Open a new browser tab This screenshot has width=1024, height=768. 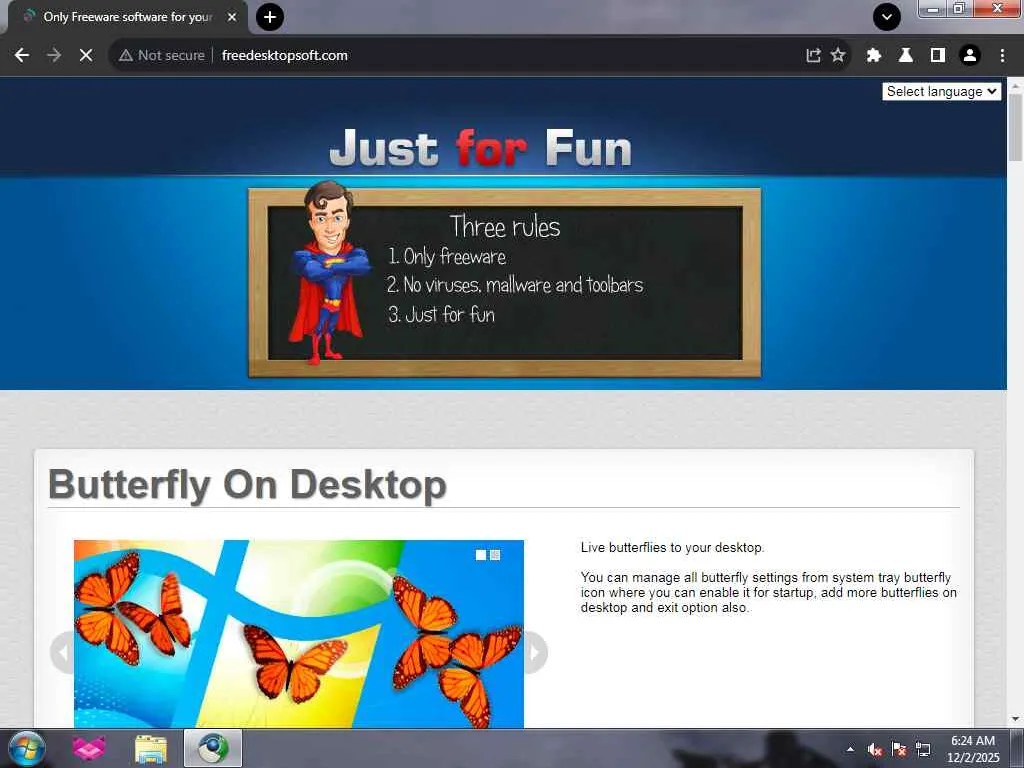(x=270, y=17)
